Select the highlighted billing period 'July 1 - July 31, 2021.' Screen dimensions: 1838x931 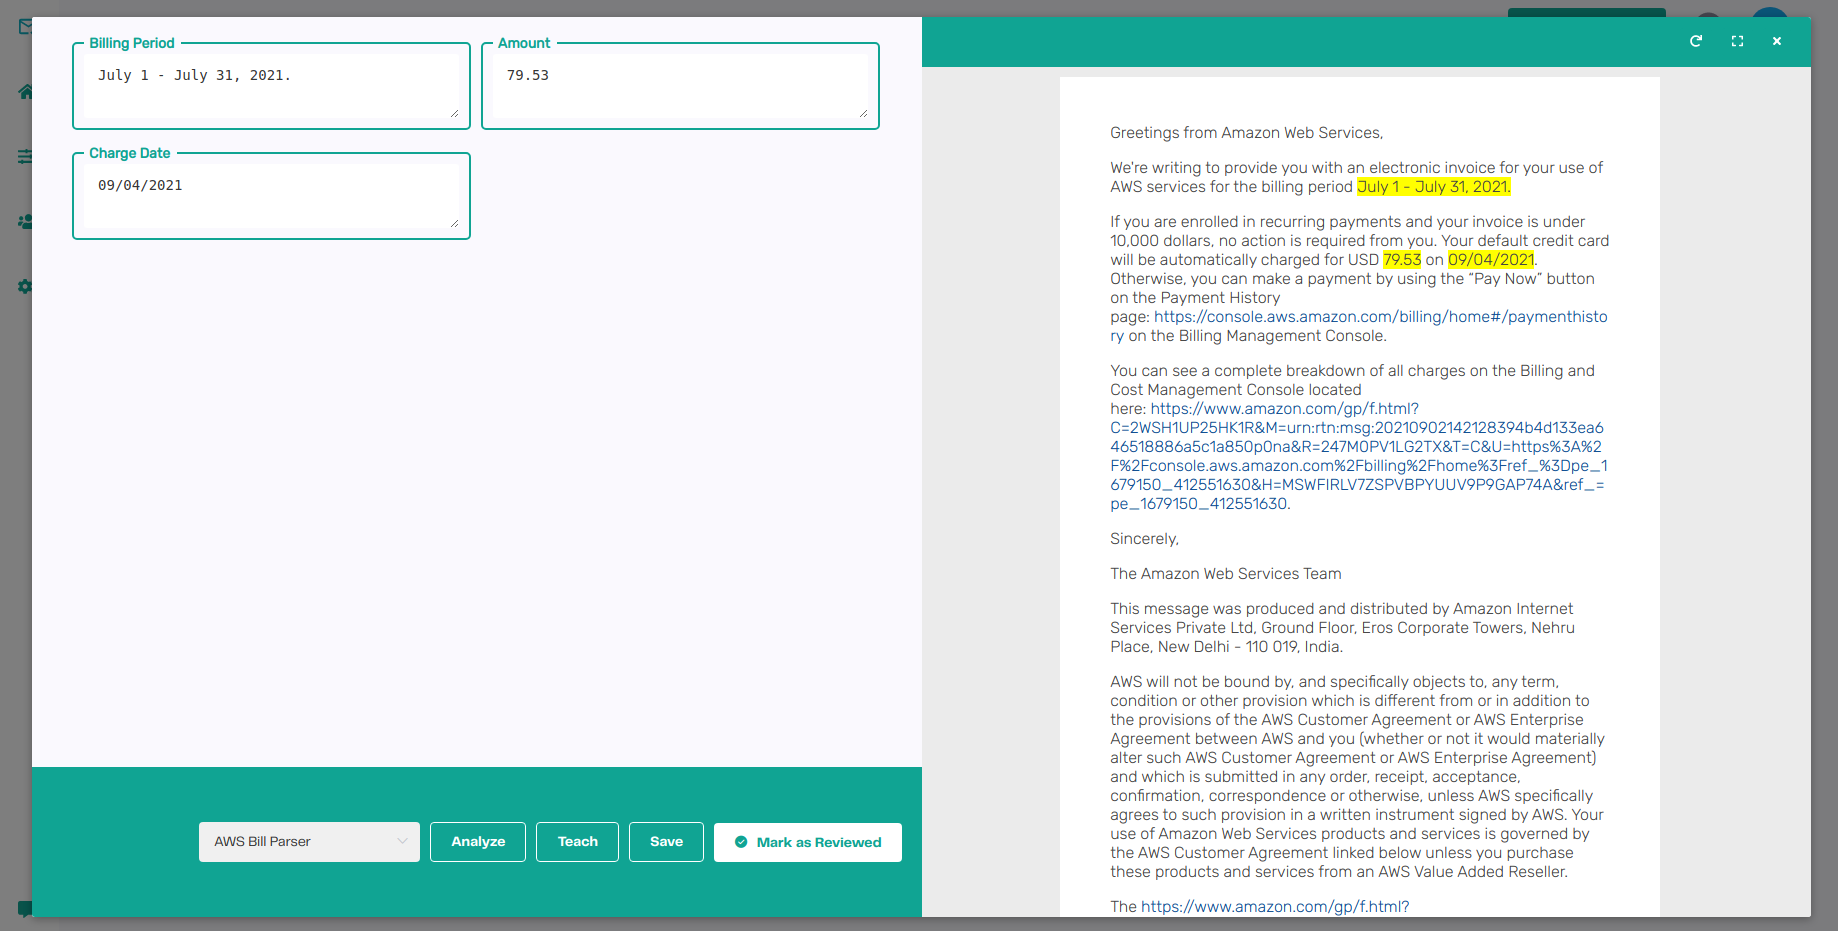(x=1434, y=187)
